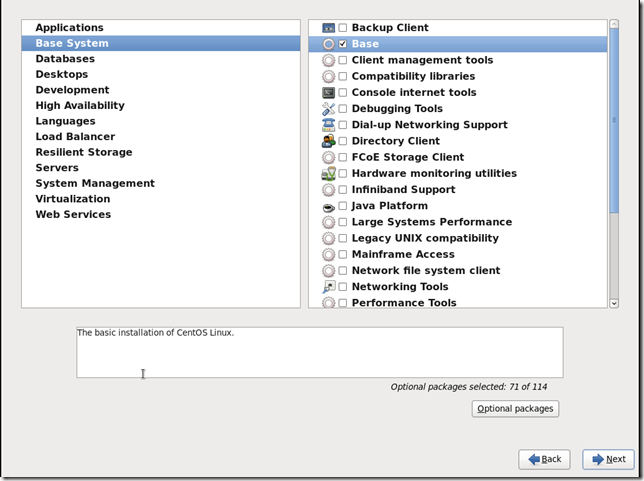This screenshot has height=481, width=644.
Task: Tick the Networking Tools checkbox
Action: (x=343, y=287)
